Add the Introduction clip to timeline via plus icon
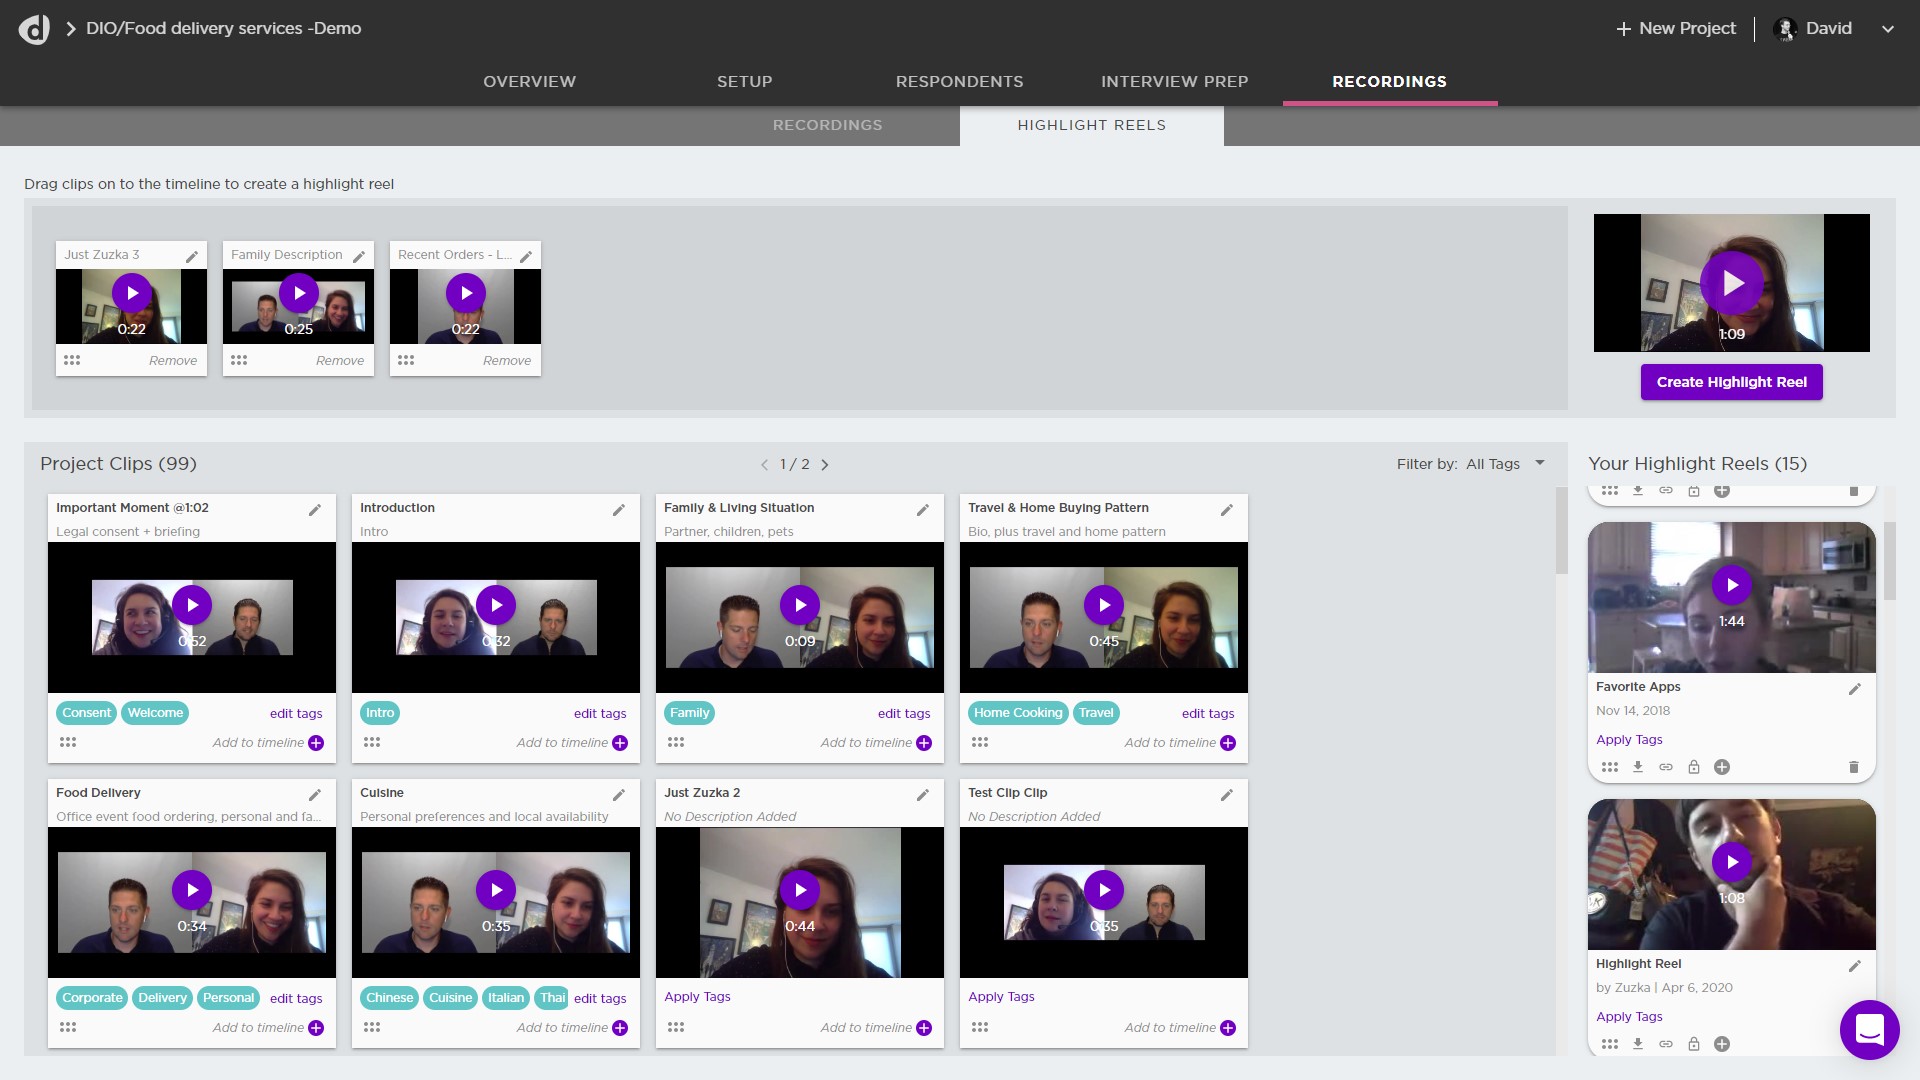1920x1080 pixels. [x=620, y=743]
